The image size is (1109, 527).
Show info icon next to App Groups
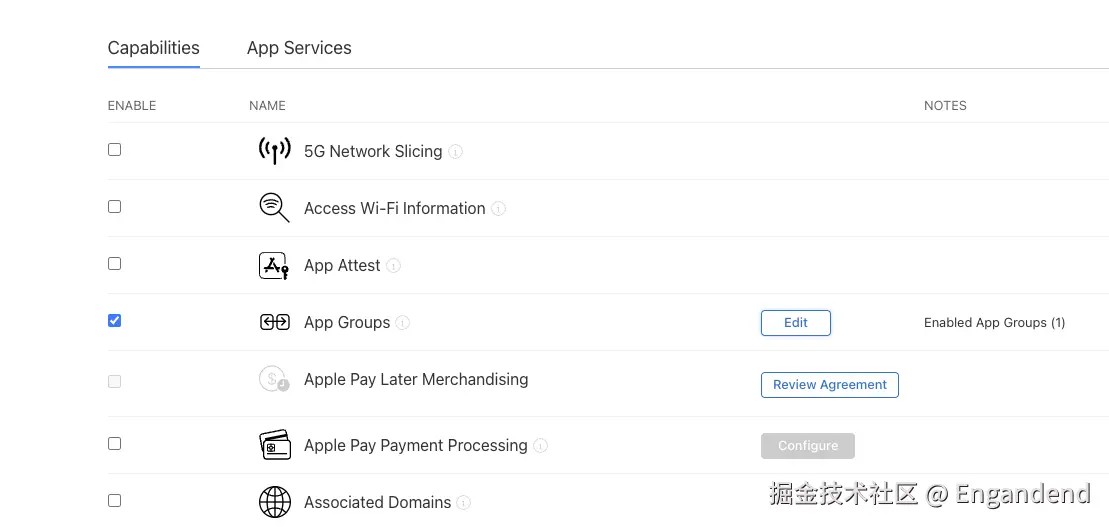click(403, 323)
